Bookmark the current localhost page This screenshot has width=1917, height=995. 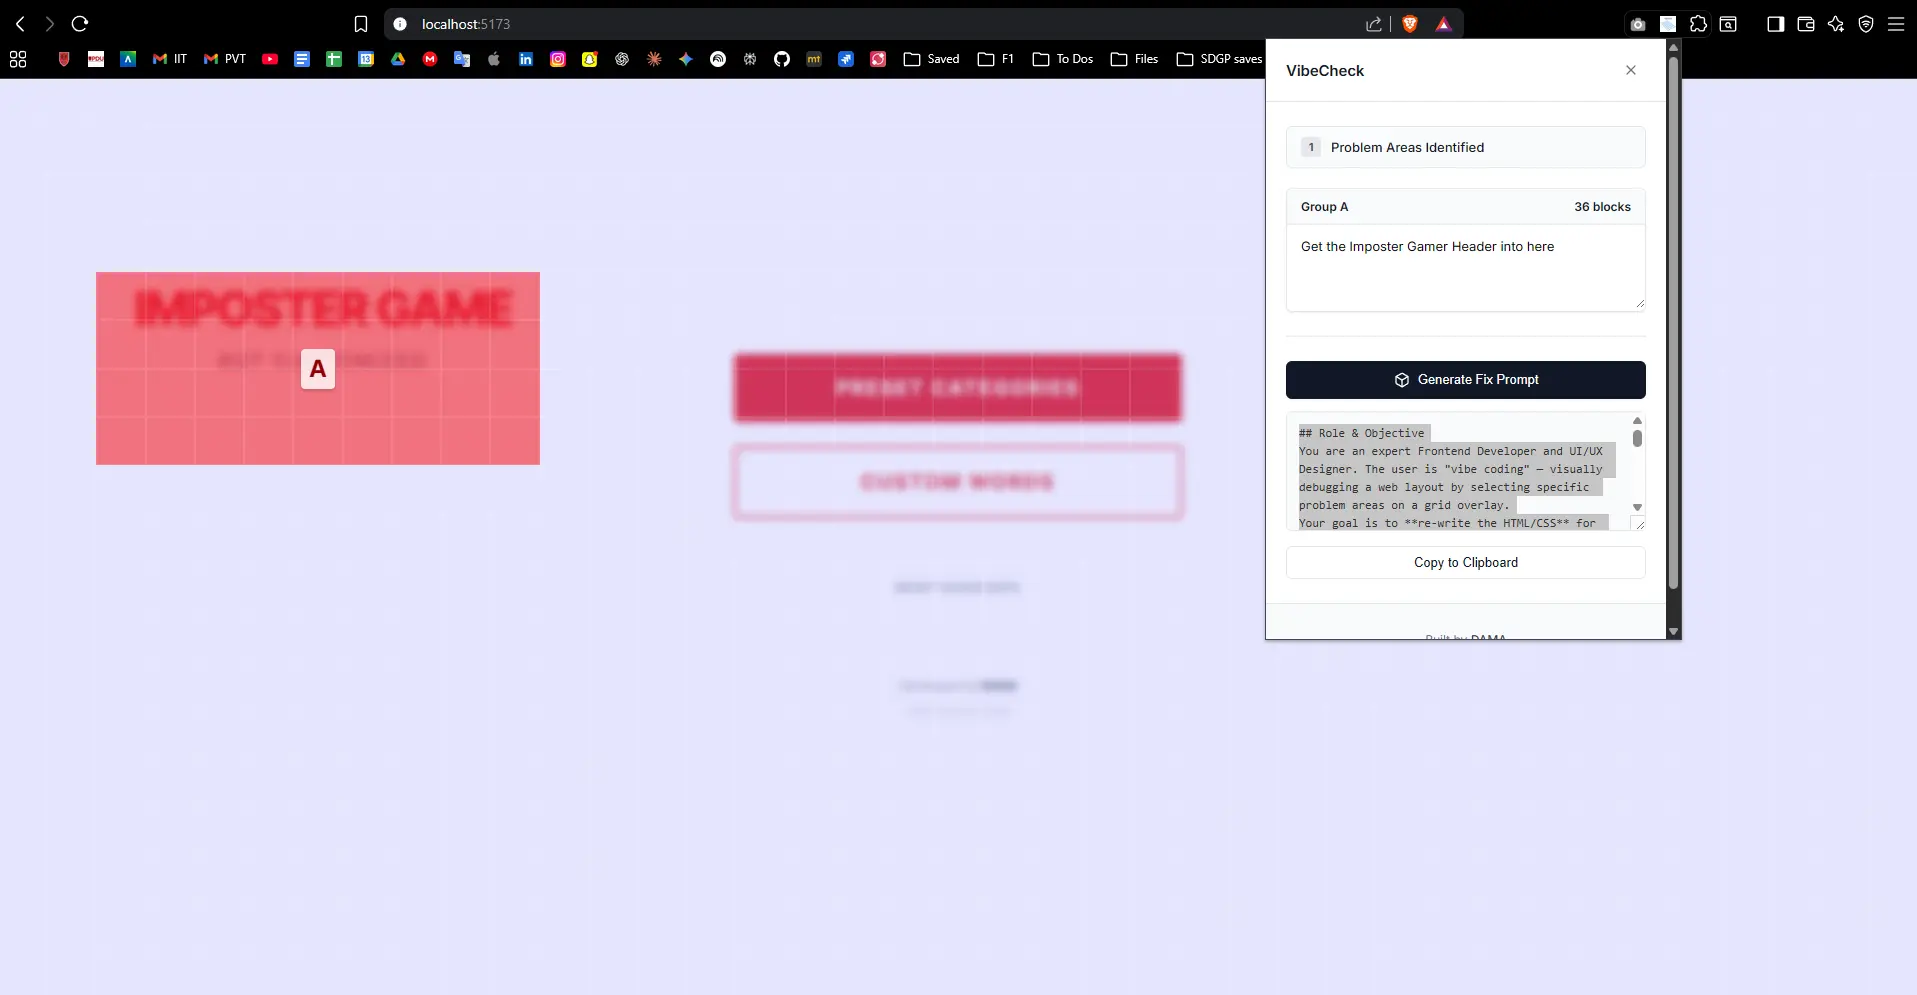coord(360,24)
